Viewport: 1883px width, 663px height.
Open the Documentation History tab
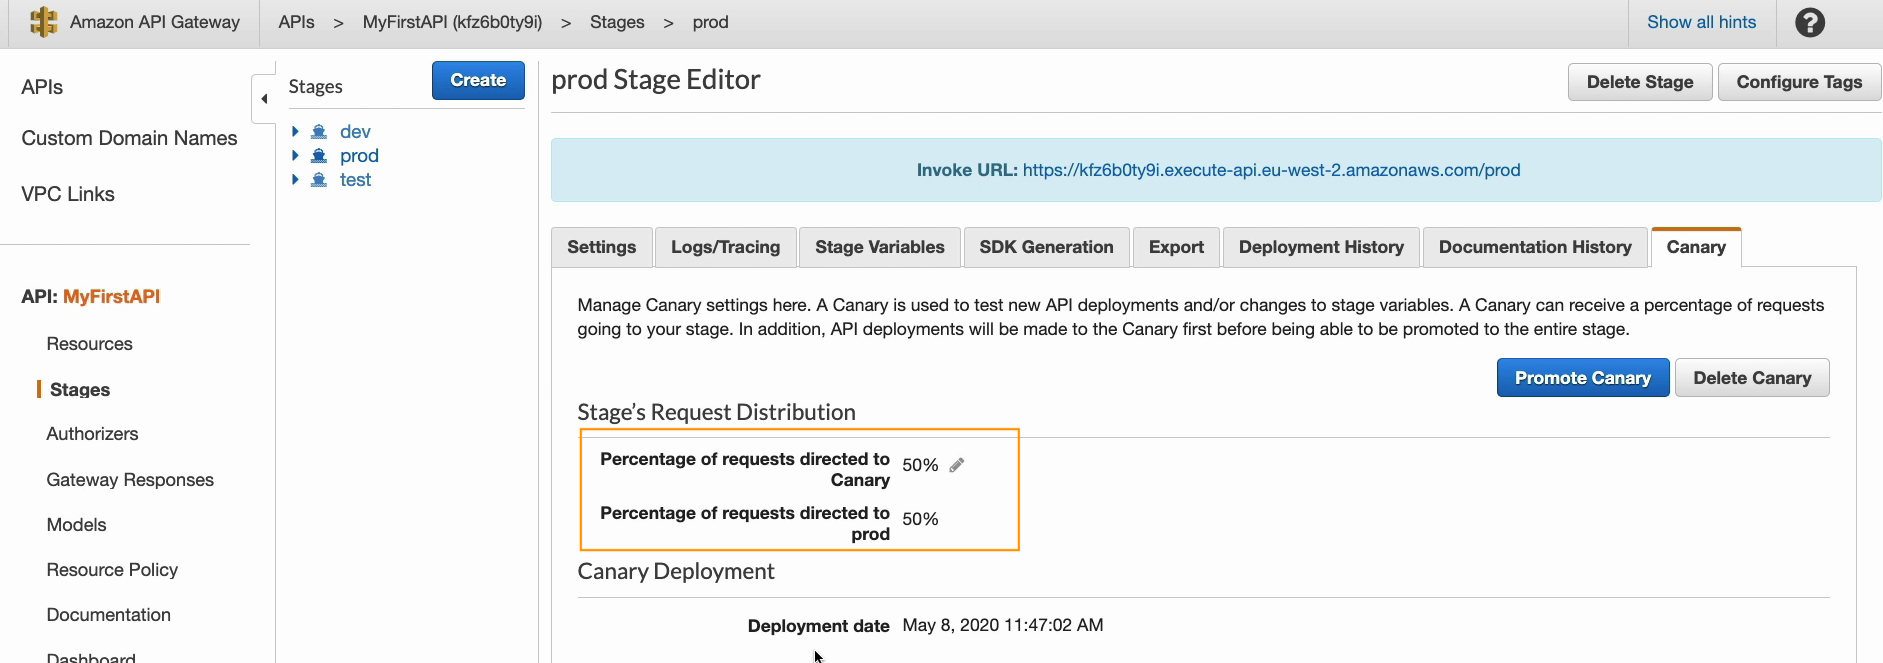click(x=1535, y=247)
